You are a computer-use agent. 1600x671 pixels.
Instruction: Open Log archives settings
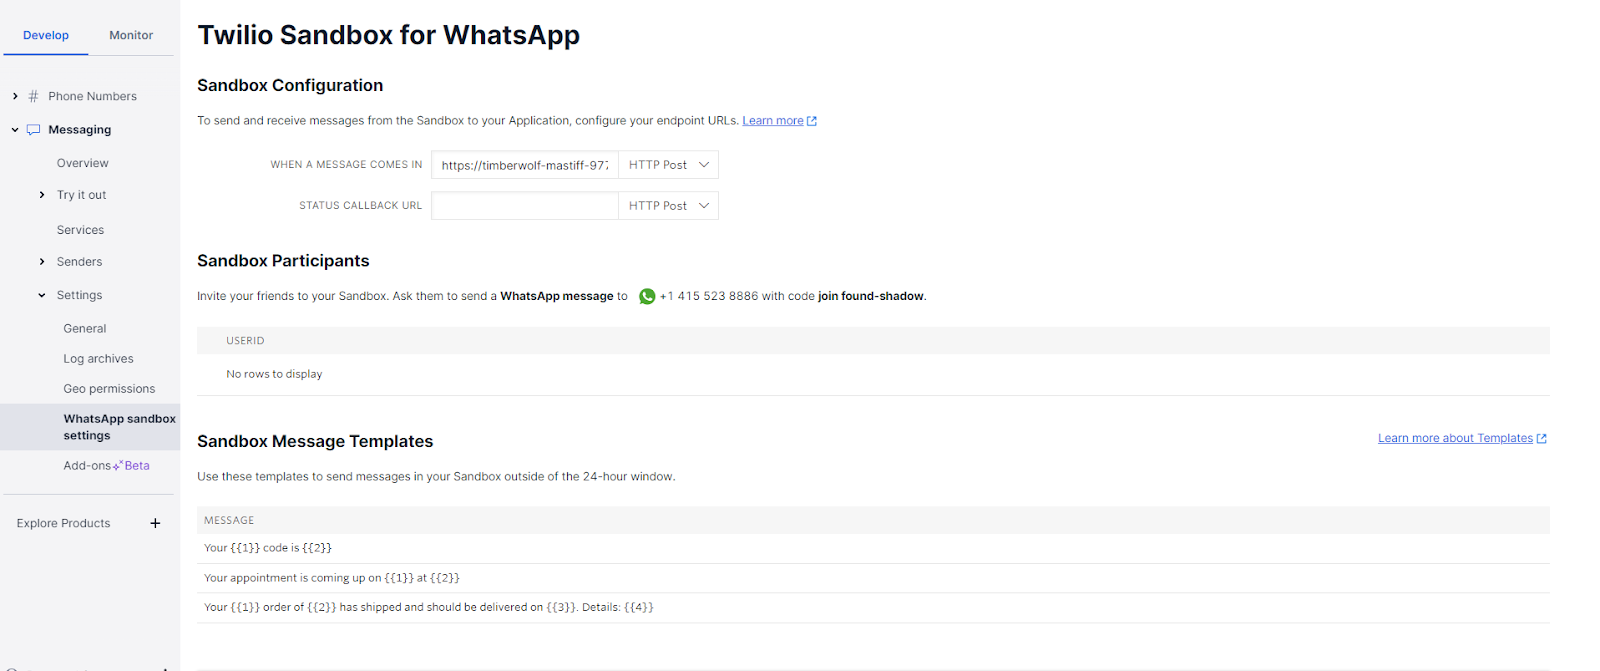98,359
